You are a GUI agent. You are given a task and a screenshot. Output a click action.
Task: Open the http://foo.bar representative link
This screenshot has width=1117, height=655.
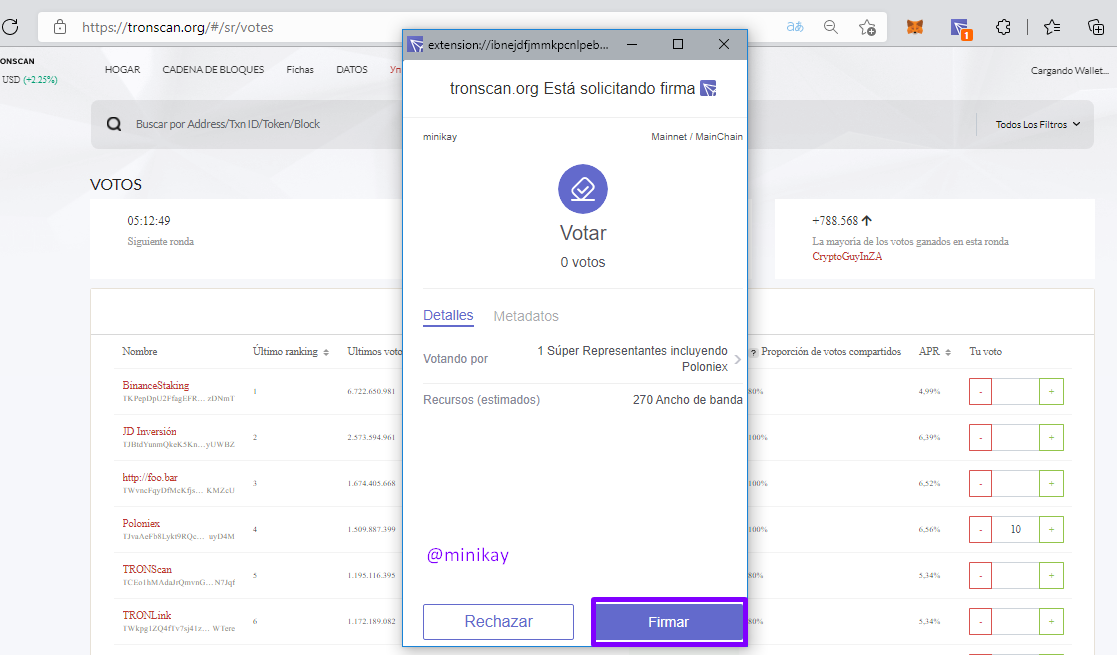[150, 478]
